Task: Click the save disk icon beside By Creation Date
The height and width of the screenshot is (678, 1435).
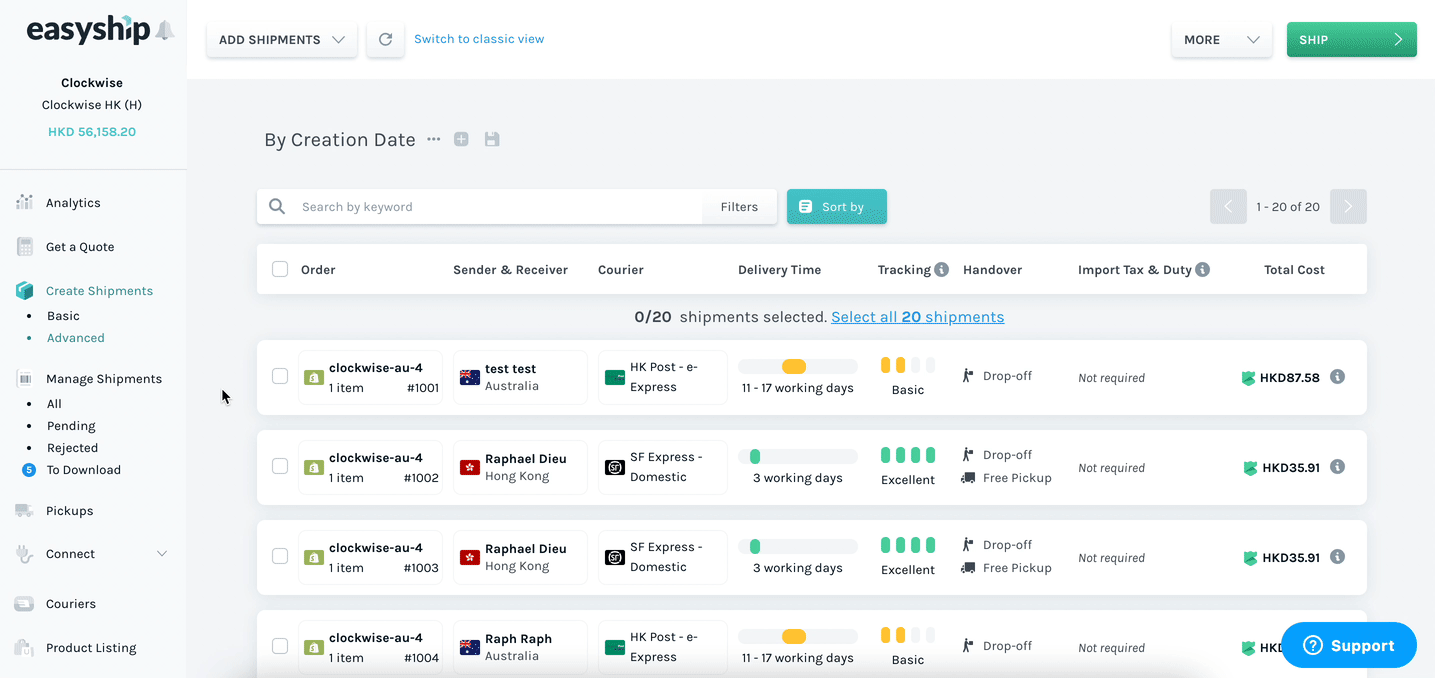Action: 492,139
